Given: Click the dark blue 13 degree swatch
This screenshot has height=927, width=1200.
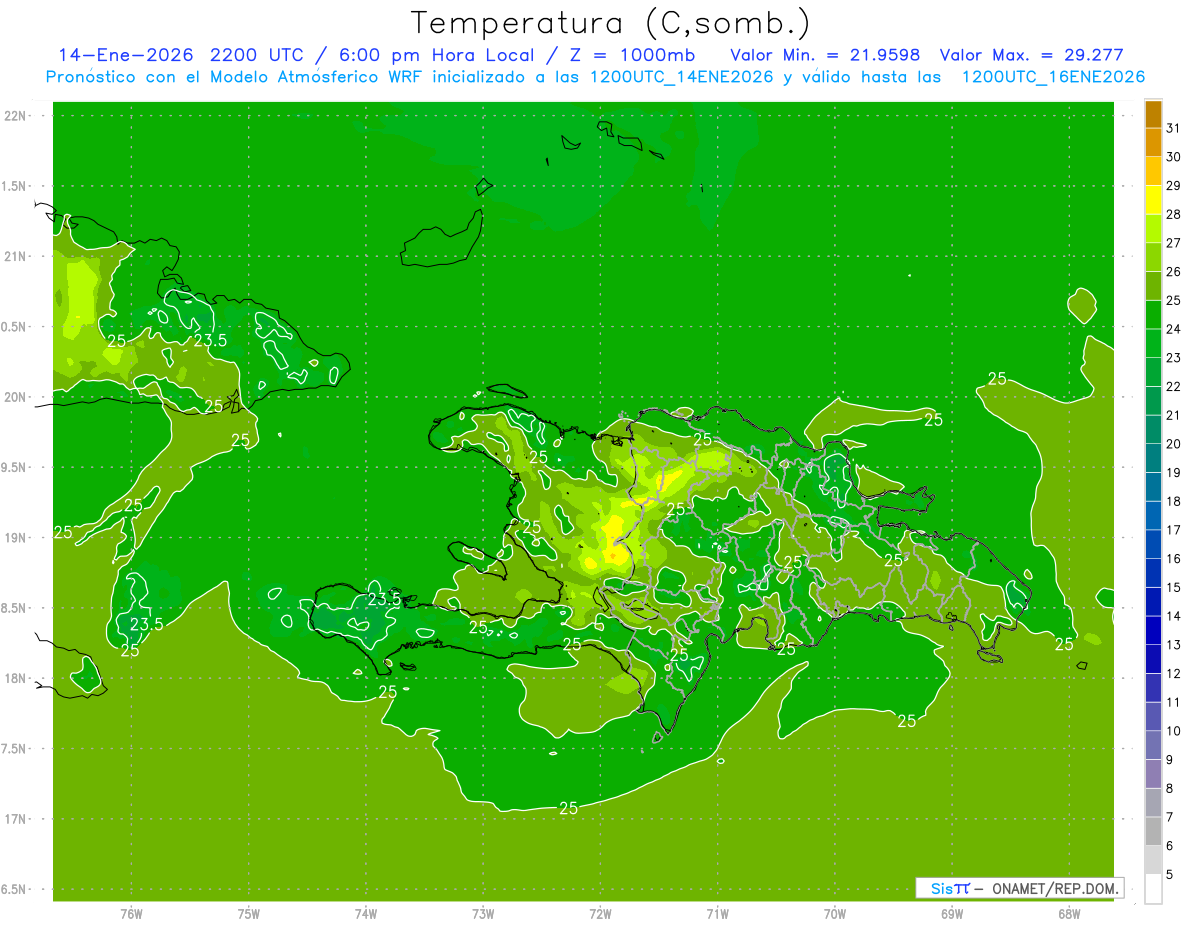Looking at the screenshot, I should coord(1153,630).
